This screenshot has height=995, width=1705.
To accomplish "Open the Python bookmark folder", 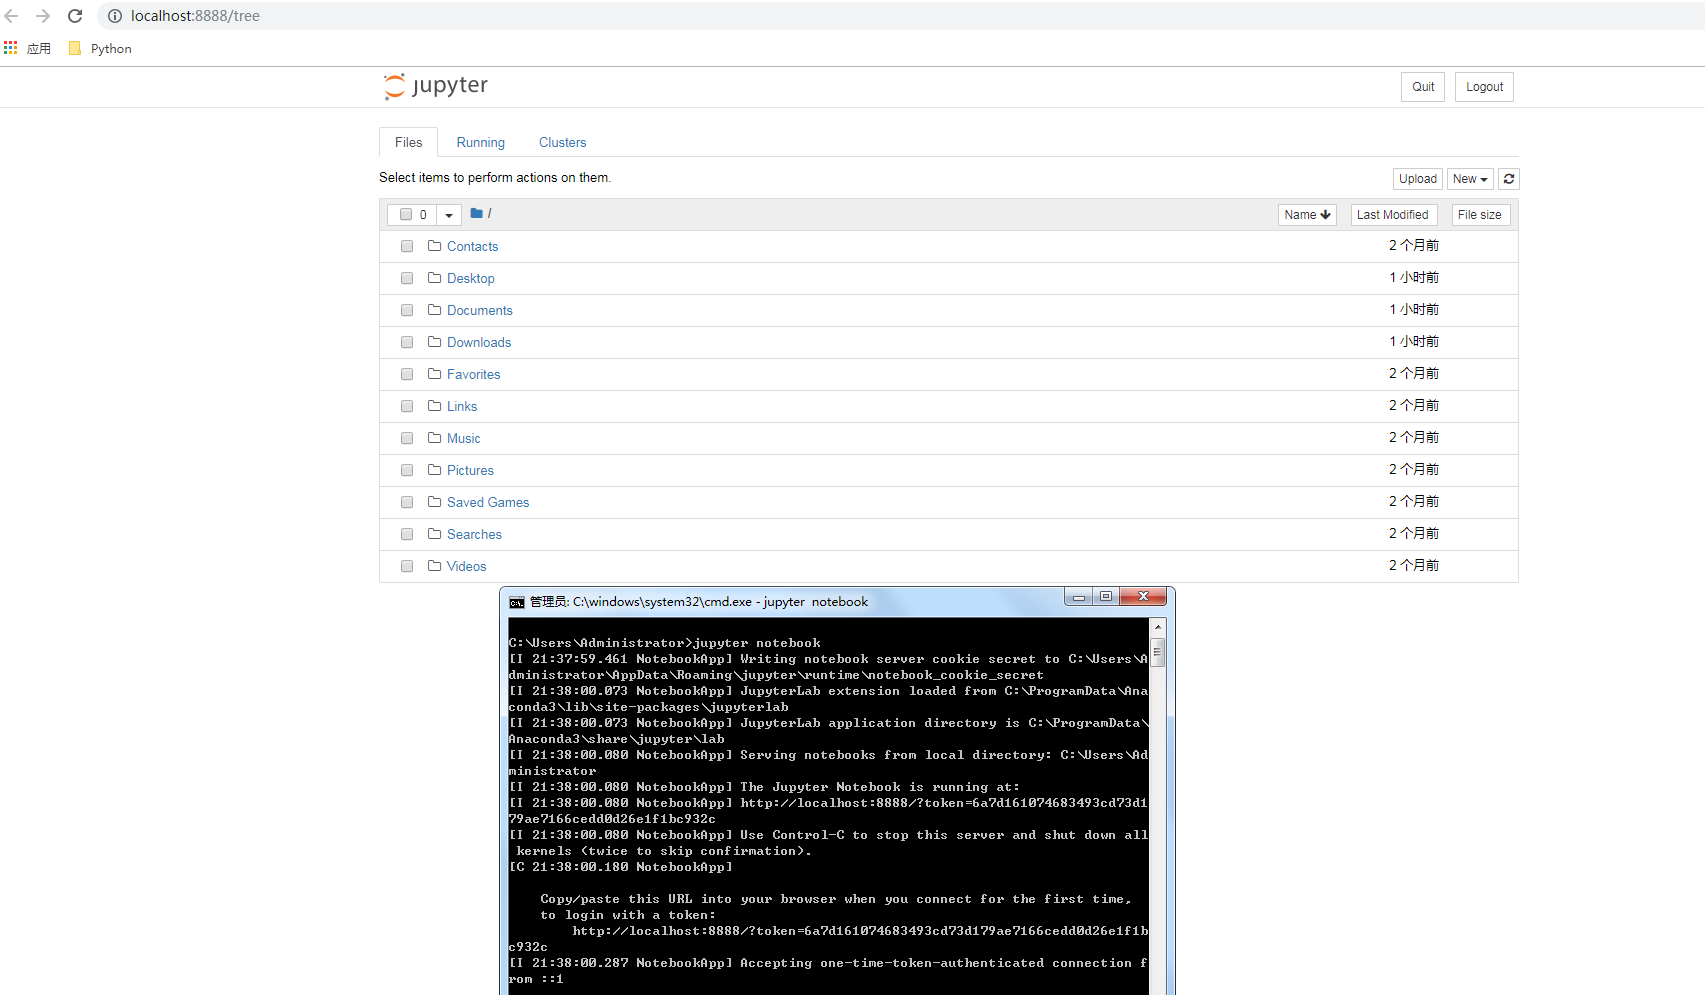I will pyautogui.click(x=100, y=48).
